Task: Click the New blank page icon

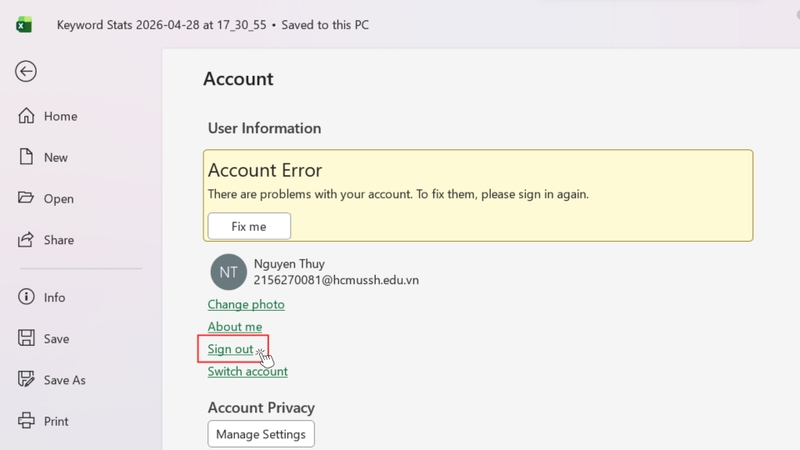Action: click(x=26, y=157)
